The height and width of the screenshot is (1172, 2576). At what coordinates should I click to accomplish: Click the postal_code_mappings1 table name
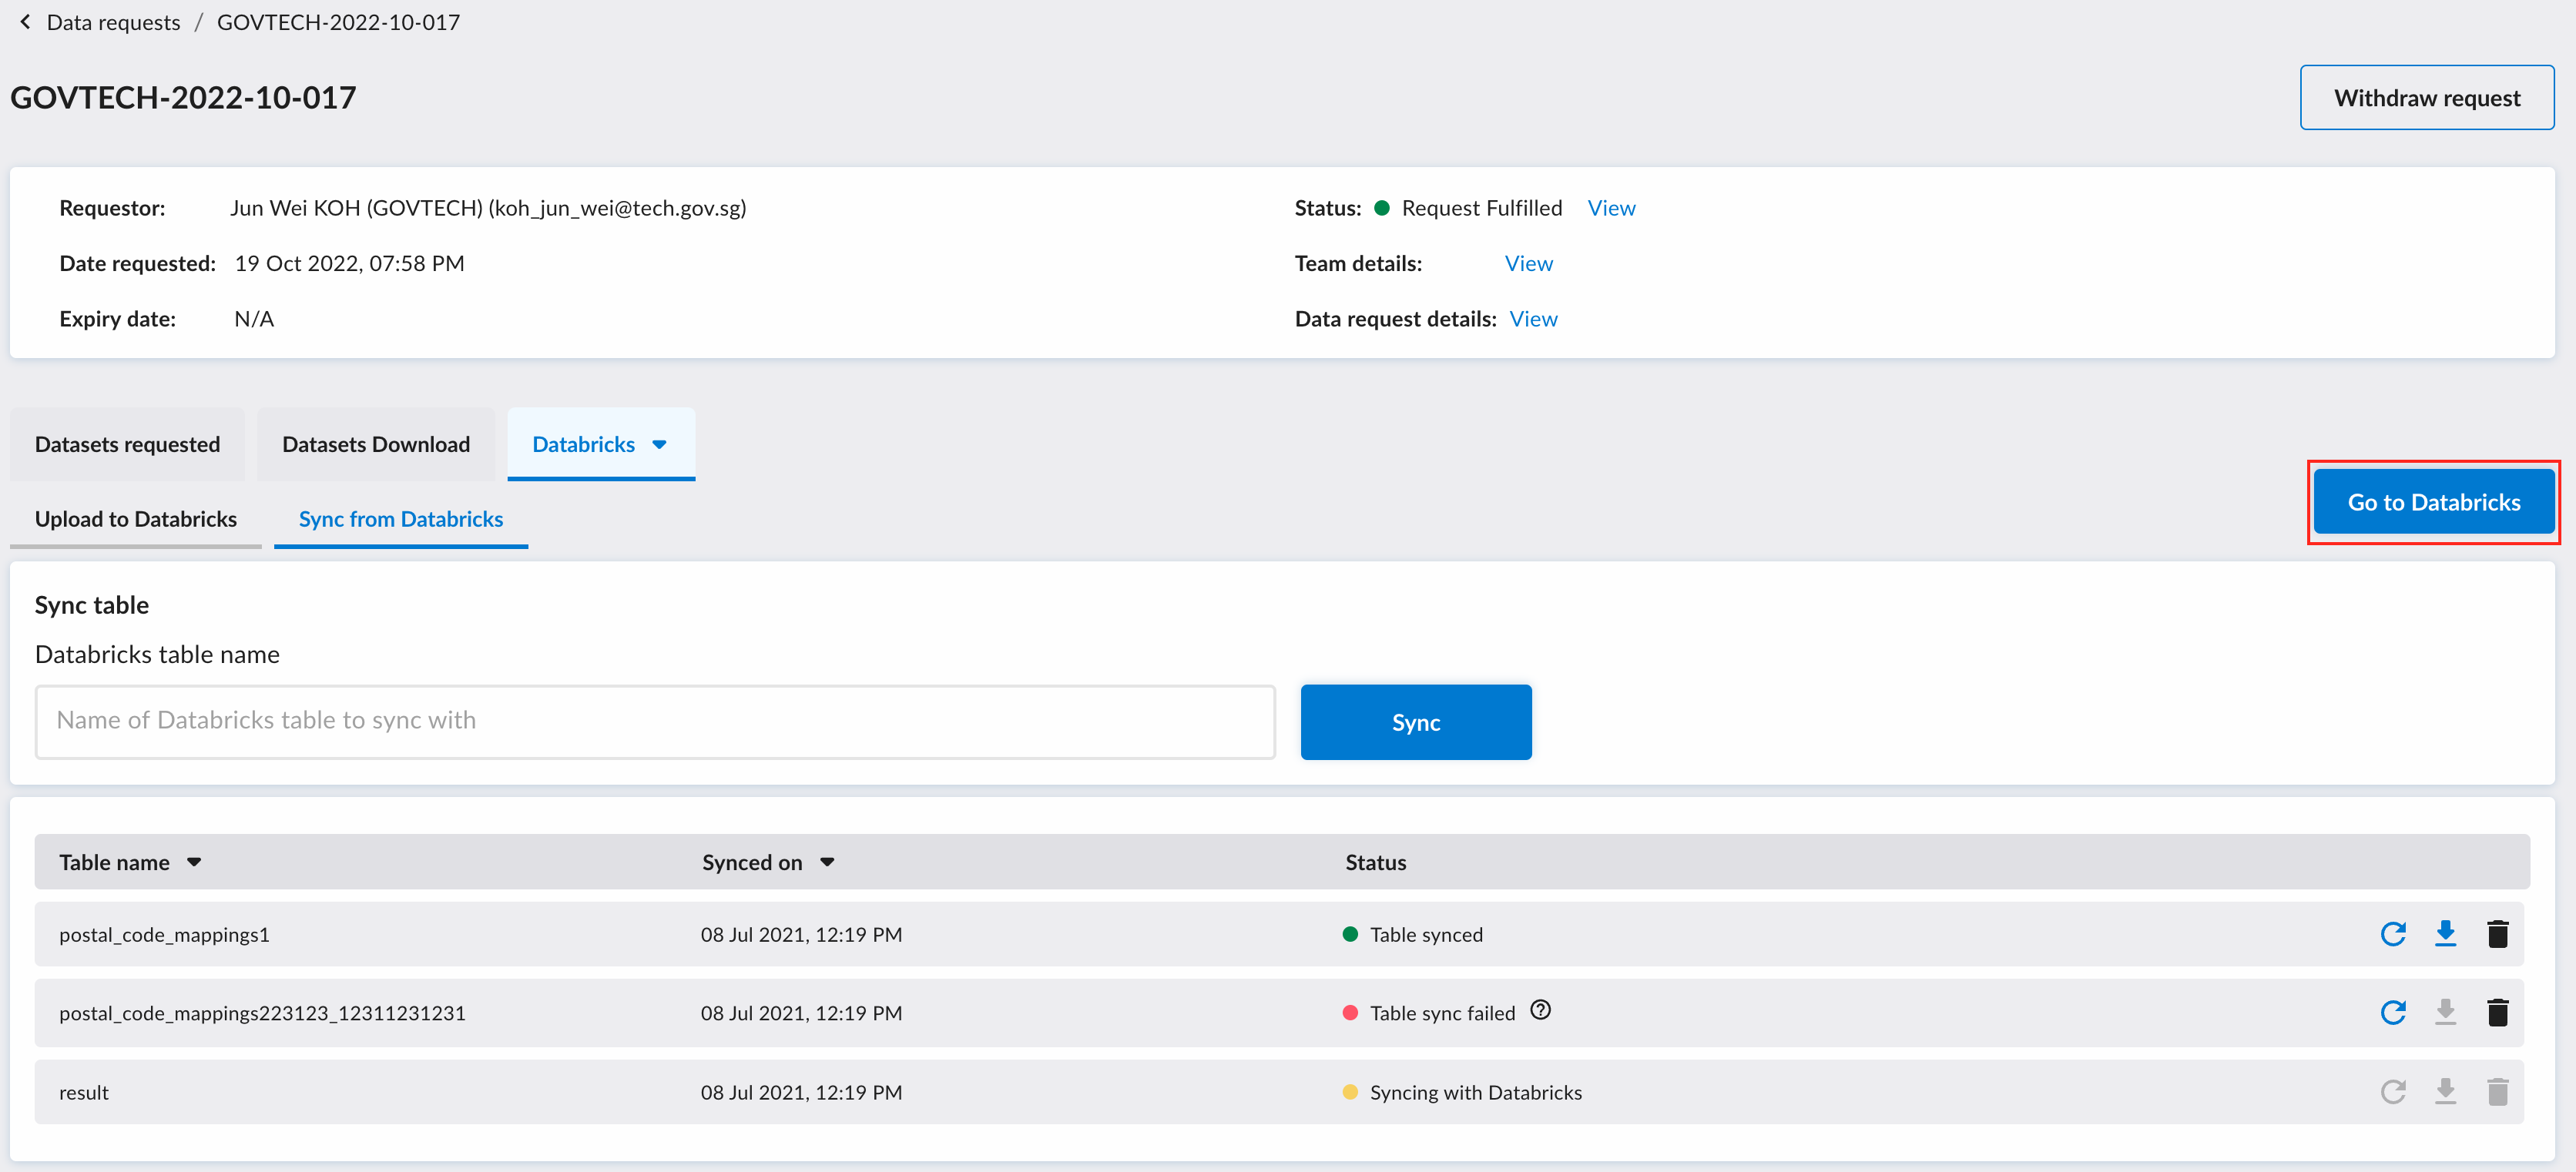(x=164, y=935)
